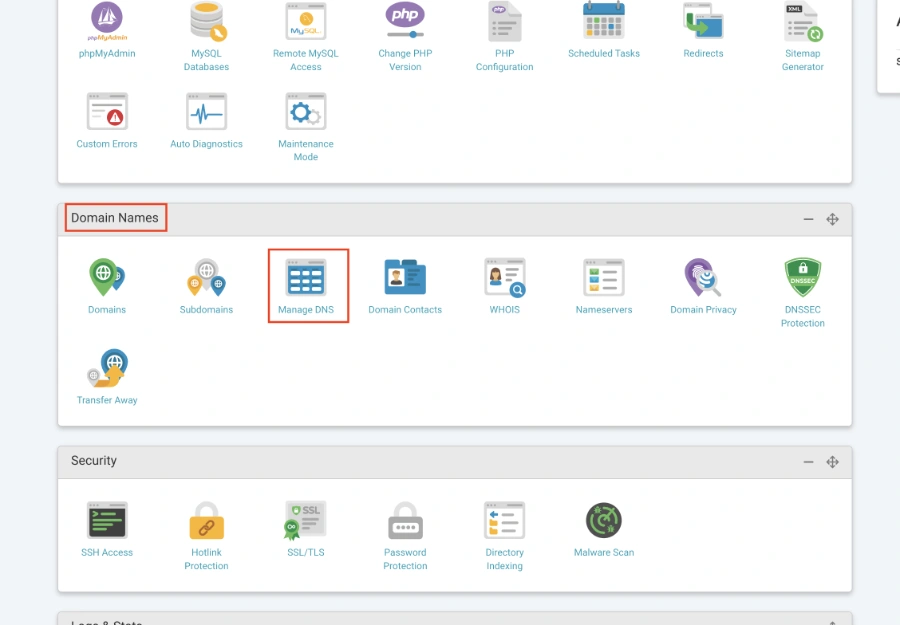Collapse the Domain Names section
Viewport: 900px width, 625px height.
point(808,219)
